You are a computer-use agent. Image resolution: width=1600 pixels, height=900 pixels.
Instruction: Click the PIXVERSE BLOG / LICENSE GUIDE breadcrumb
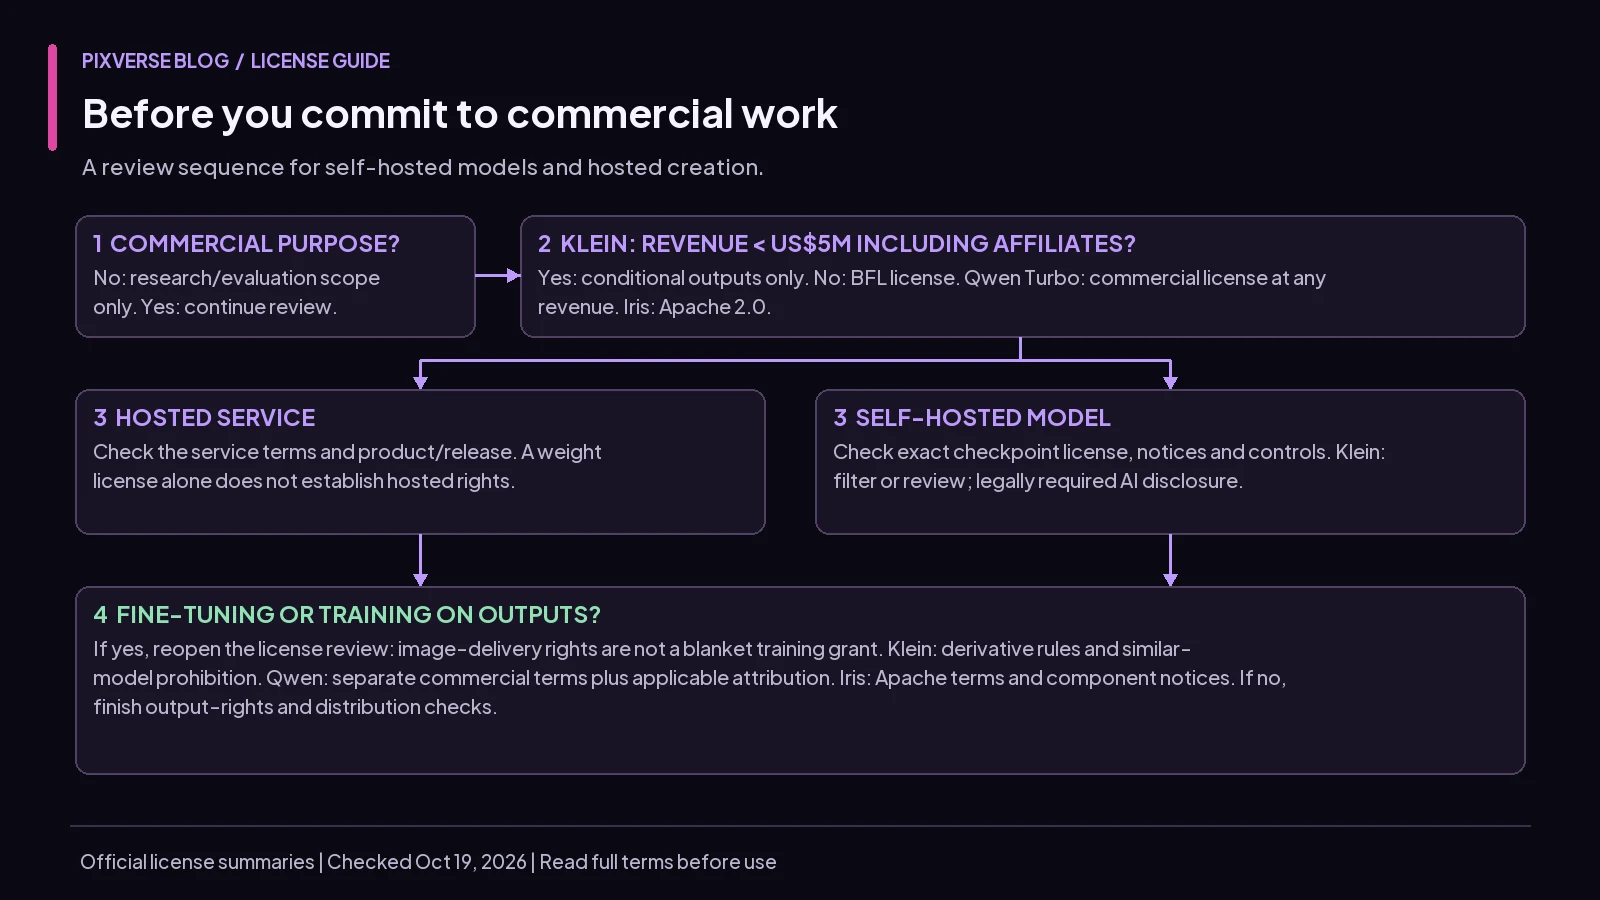point(236,61)
